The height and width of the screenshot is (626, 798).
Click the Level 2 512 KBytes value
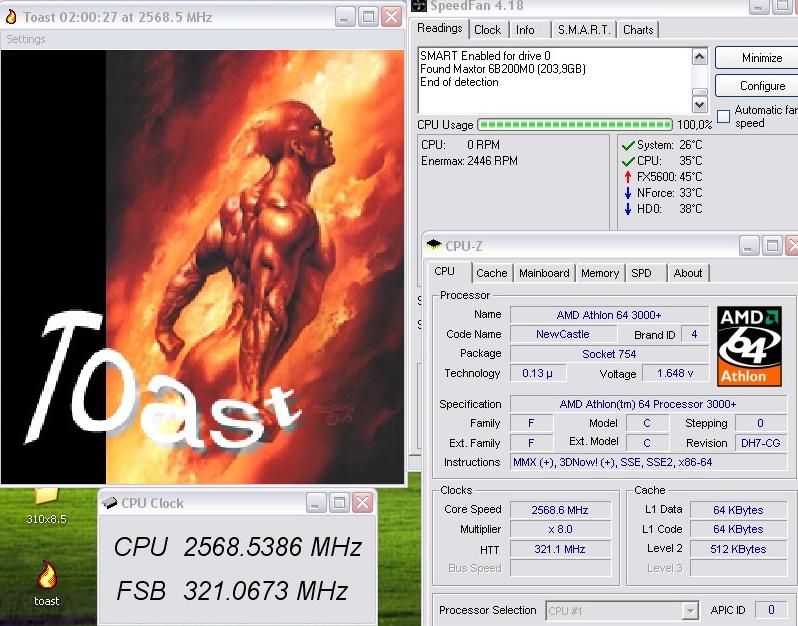[x=738, y=549]
